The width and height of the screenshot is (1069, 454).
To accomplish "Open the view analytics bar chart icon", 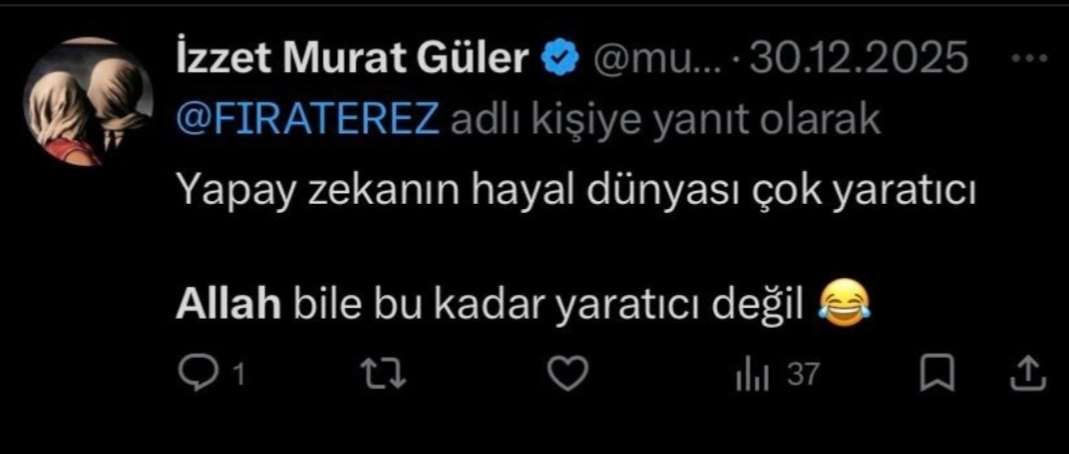I will (x=751, y=375).
